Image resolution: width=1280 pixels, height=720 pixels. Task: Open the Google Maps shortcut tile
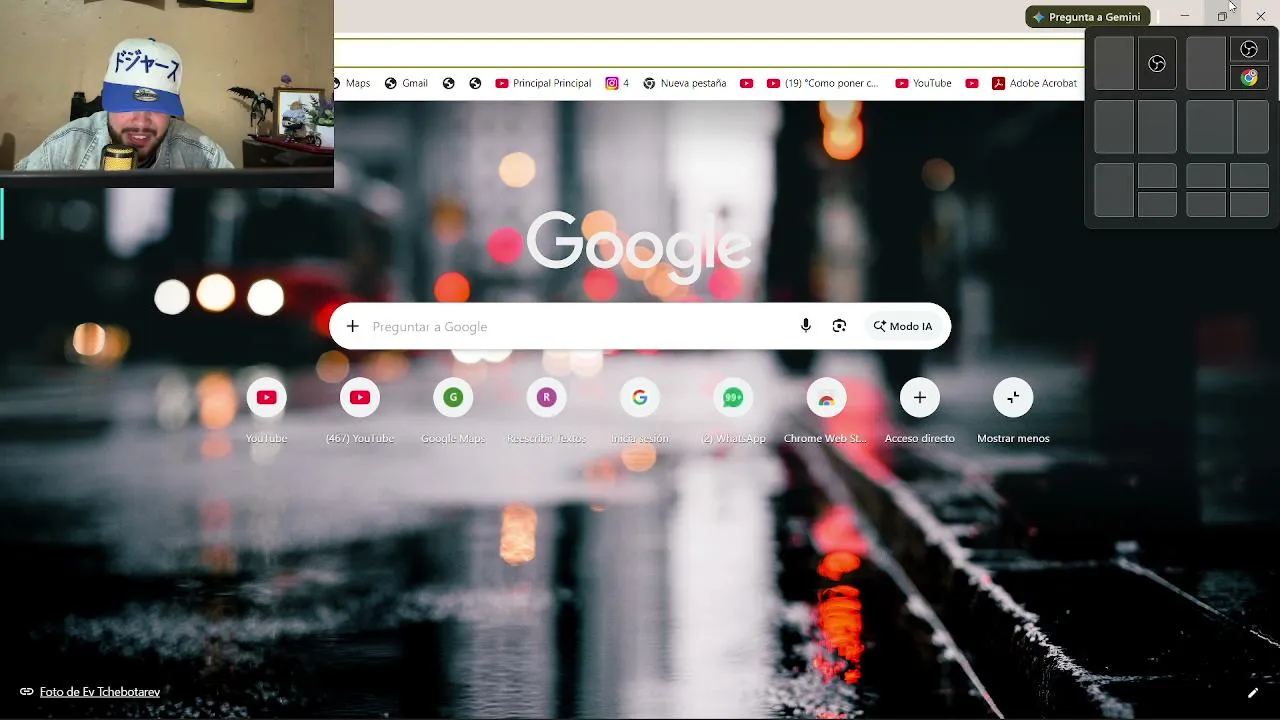(x=453, y=410)
